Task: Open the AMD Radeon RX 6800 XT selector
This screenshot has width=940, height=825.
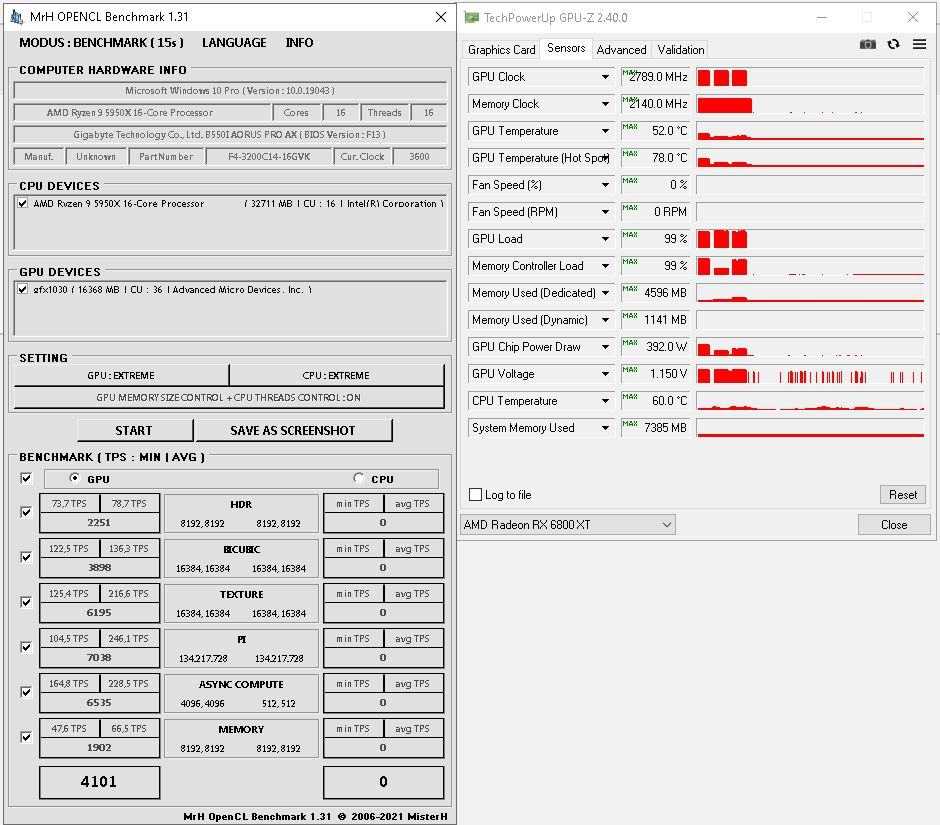Action: coord(568,525)
